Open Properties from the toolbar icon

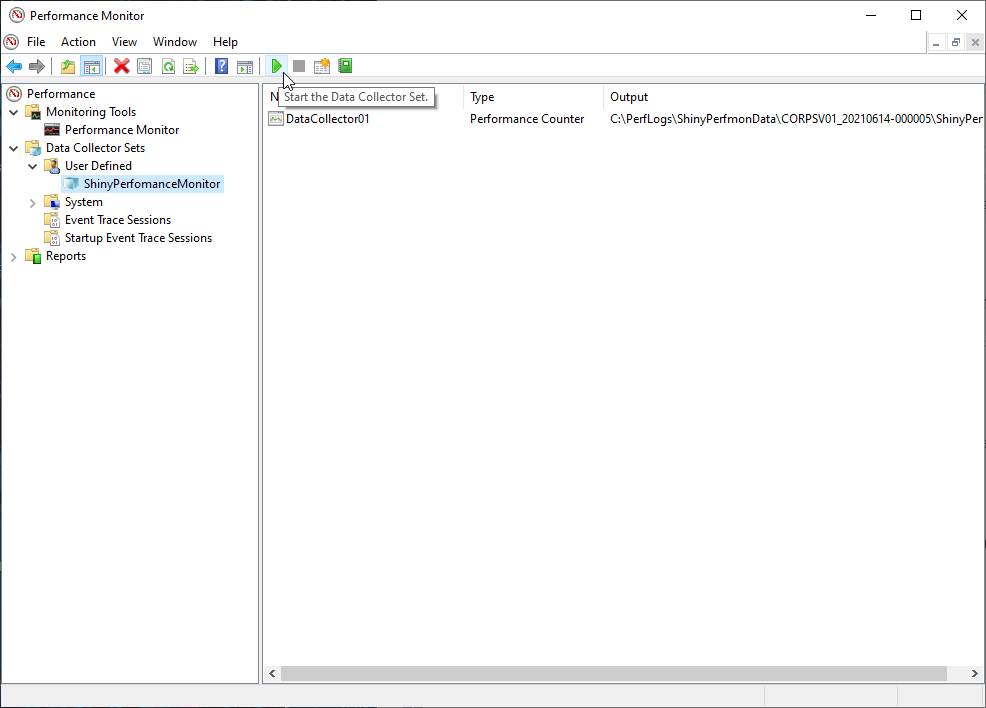[x=145, y=66]
